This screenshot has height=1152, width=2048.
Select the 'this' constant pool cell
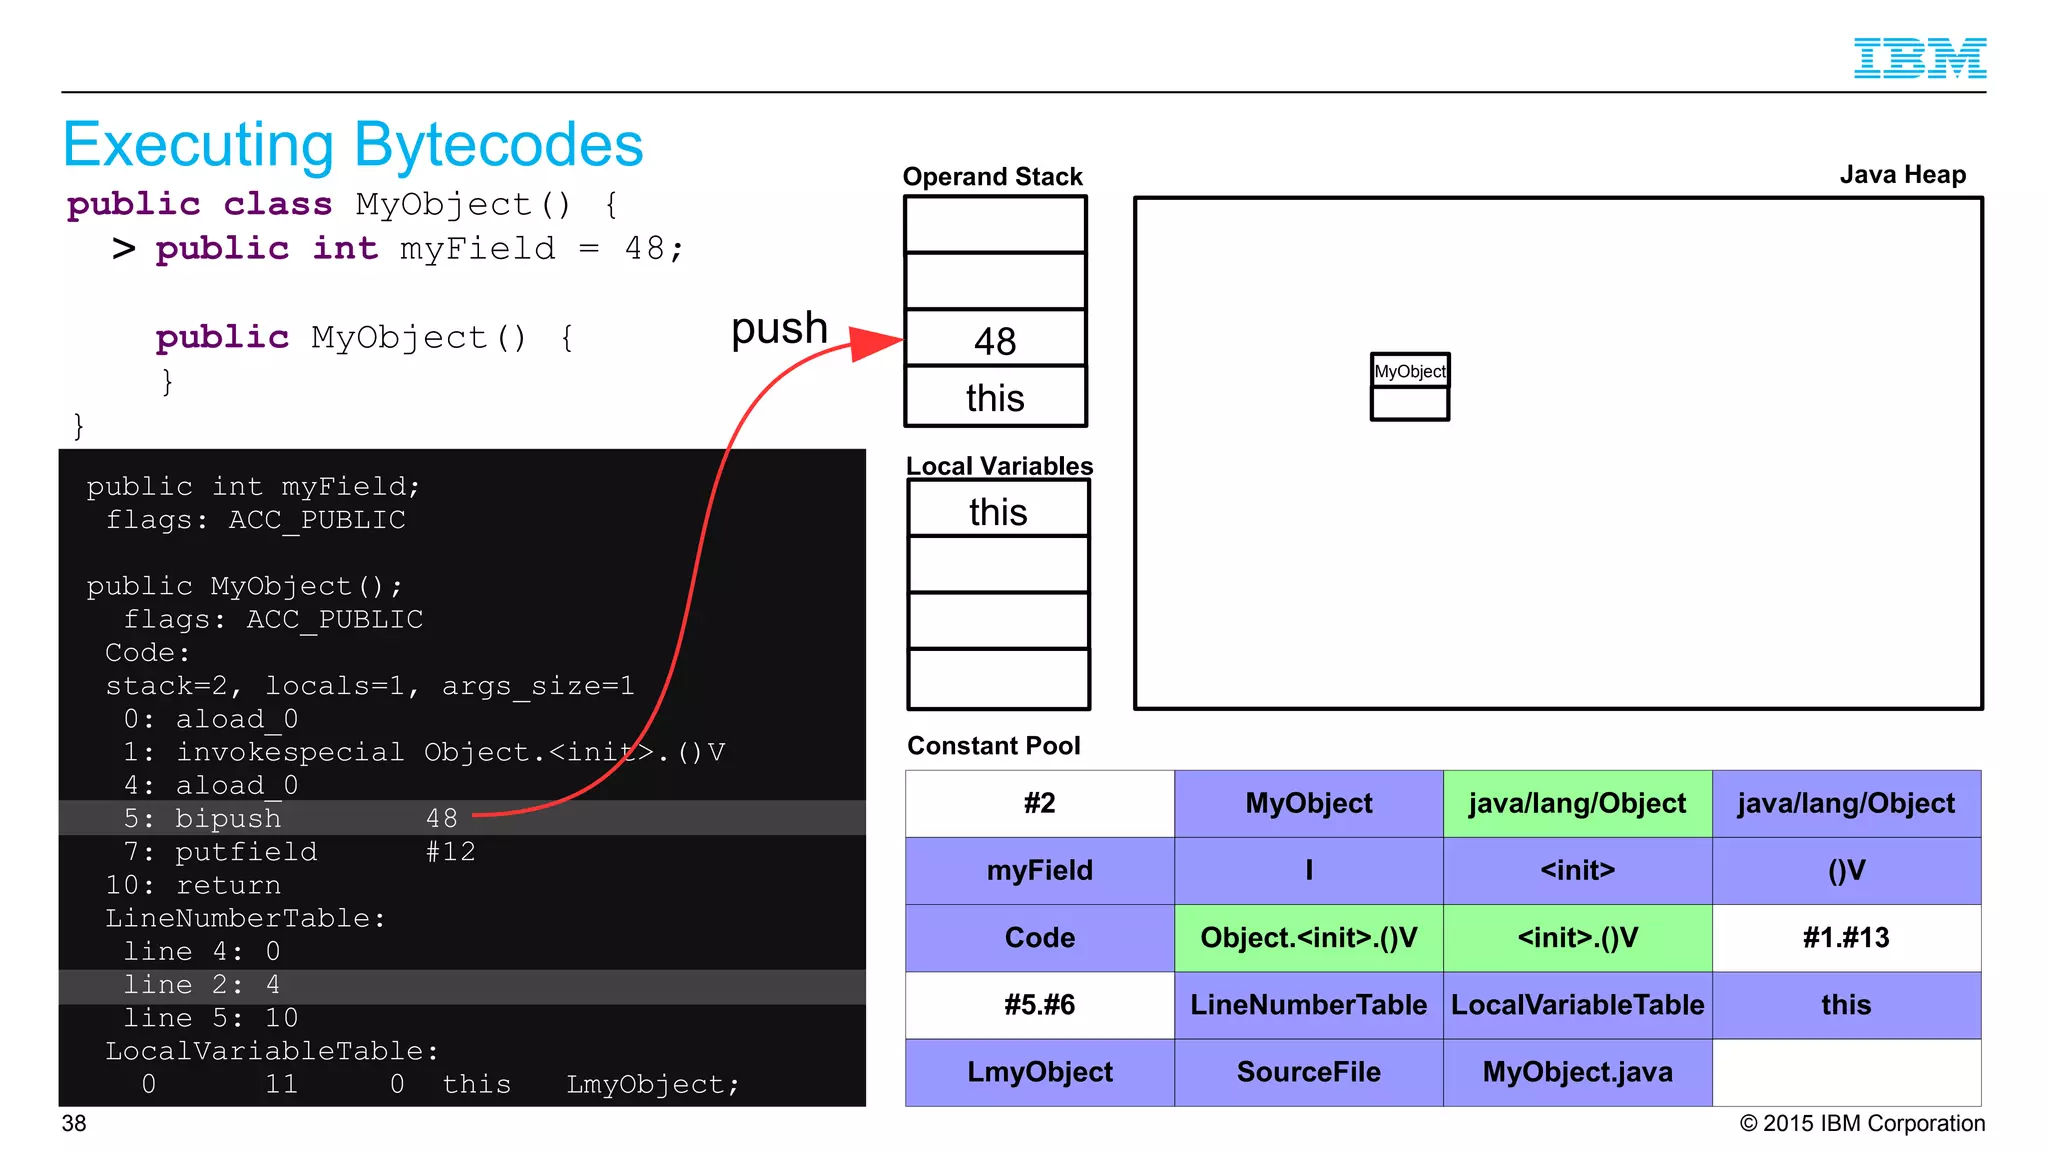coord(1846,1004)
